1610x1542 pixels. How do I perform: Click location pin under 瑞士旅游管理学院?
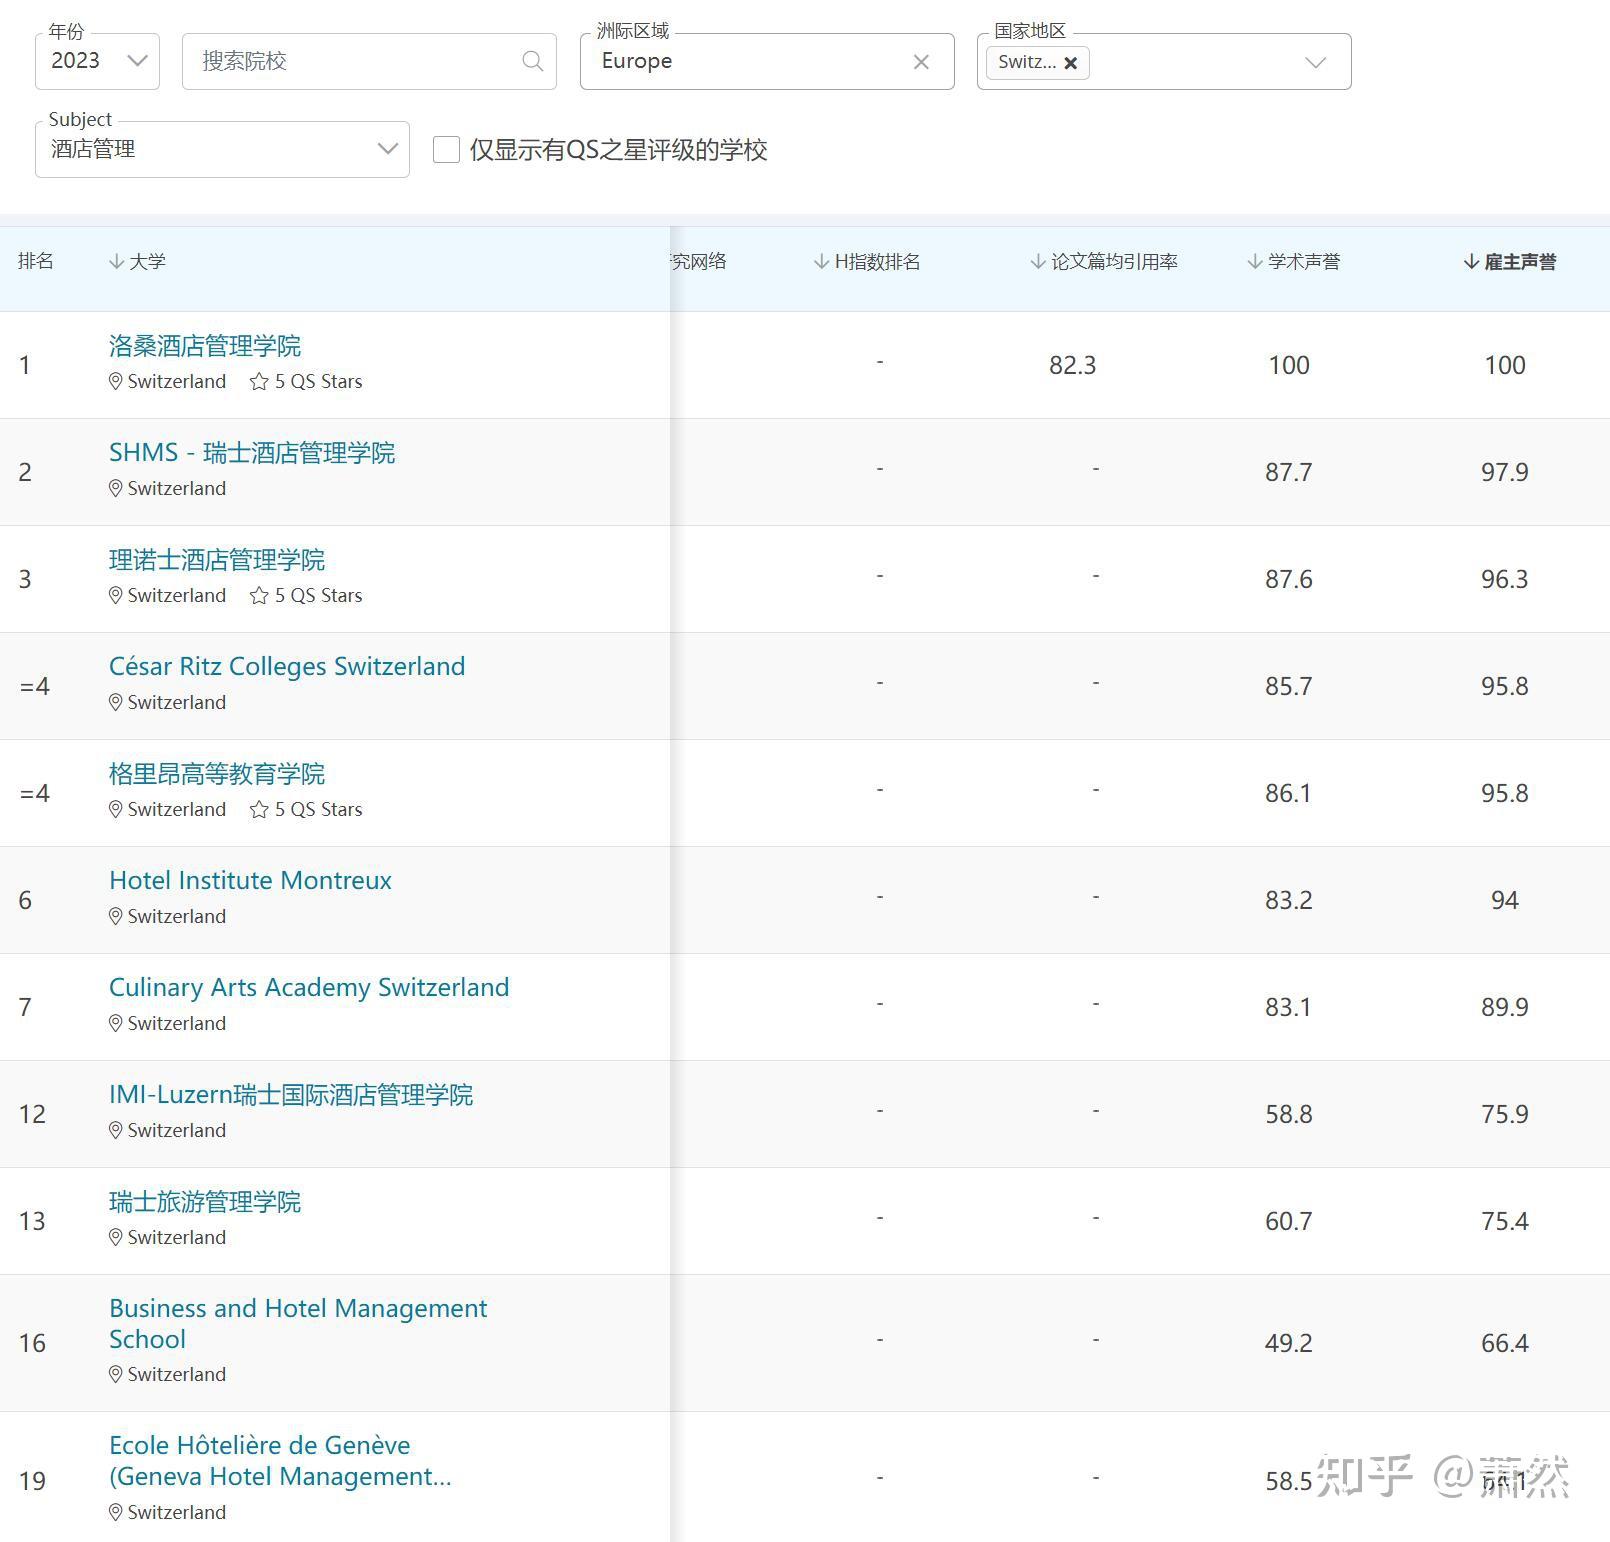click(116, 1237)
